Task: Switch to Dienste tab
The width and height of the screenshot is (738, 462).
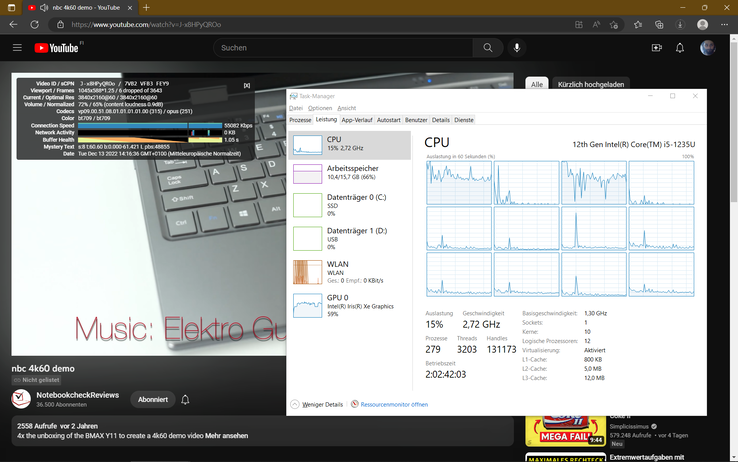Action: pyautogui.click(x=464, y=120)
